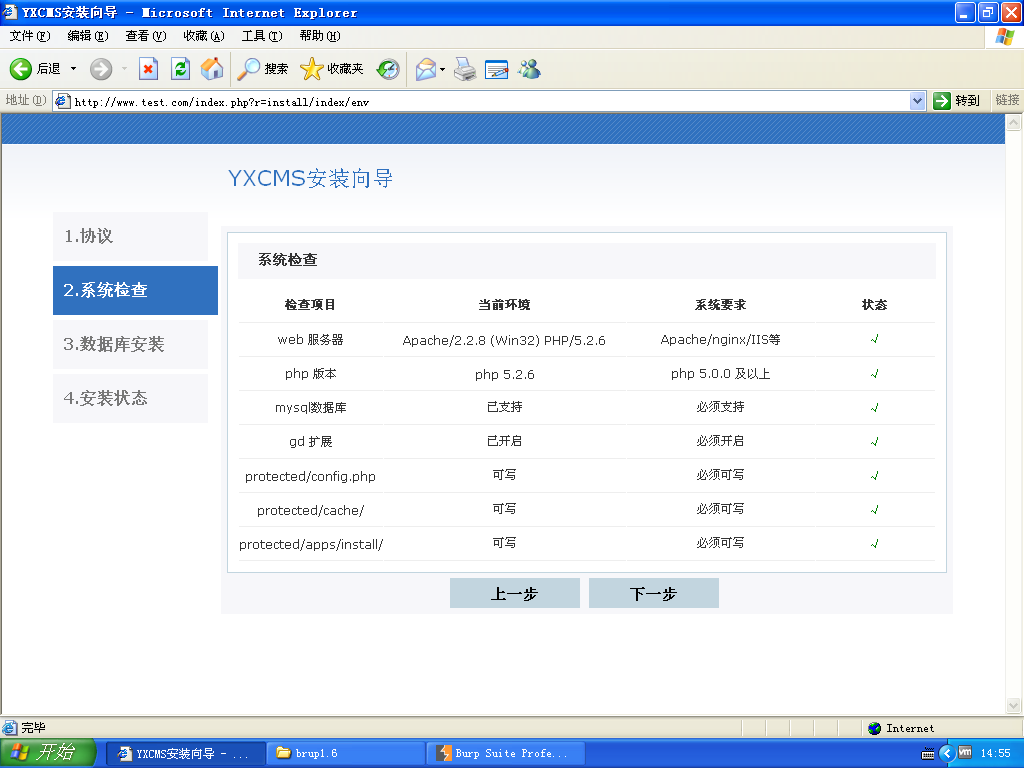
Task: Open Favorites star toolbar button
Action: point(331,69)
